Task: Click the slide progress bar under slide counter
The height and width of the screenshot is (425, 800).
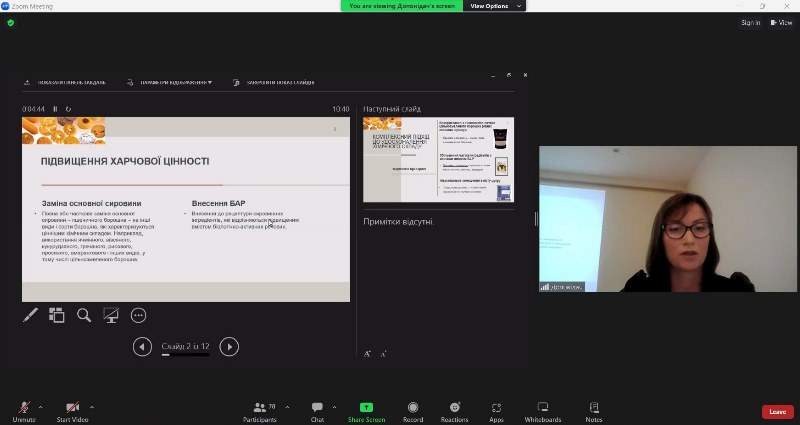Action: click(x=186, y=356)
